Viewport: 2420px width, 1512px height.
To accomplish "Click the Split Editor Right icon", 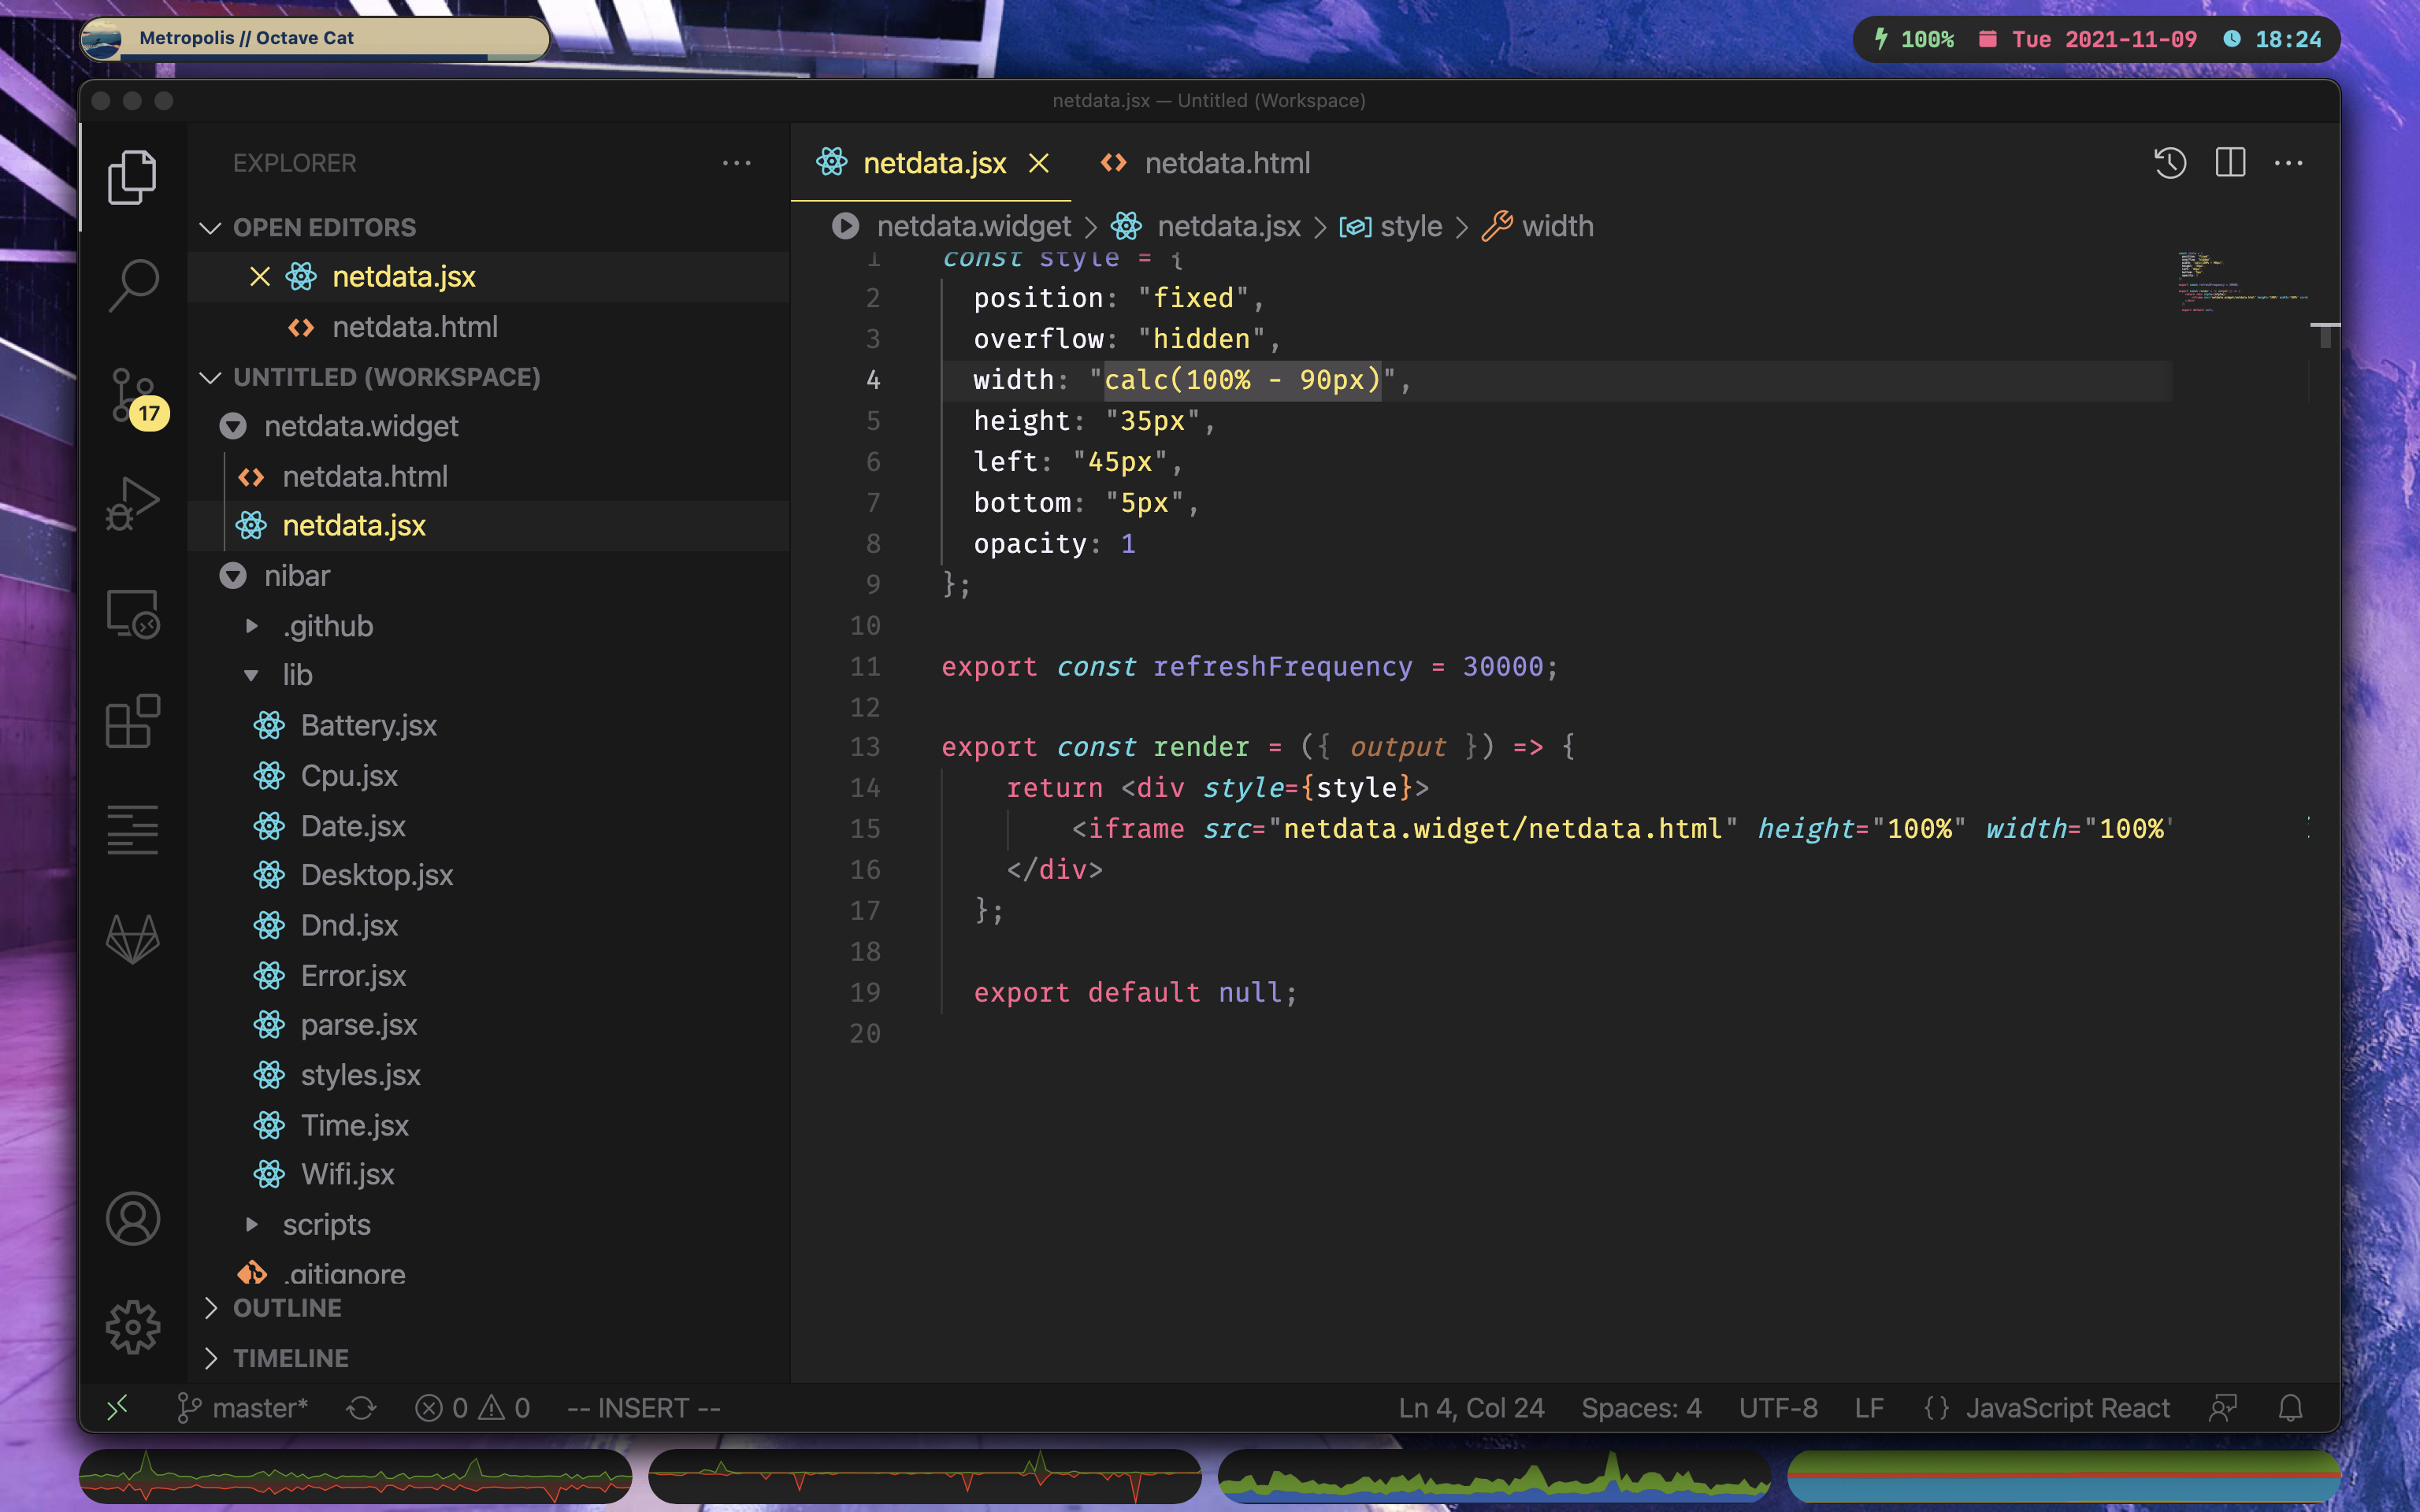I will point(2230,163).
